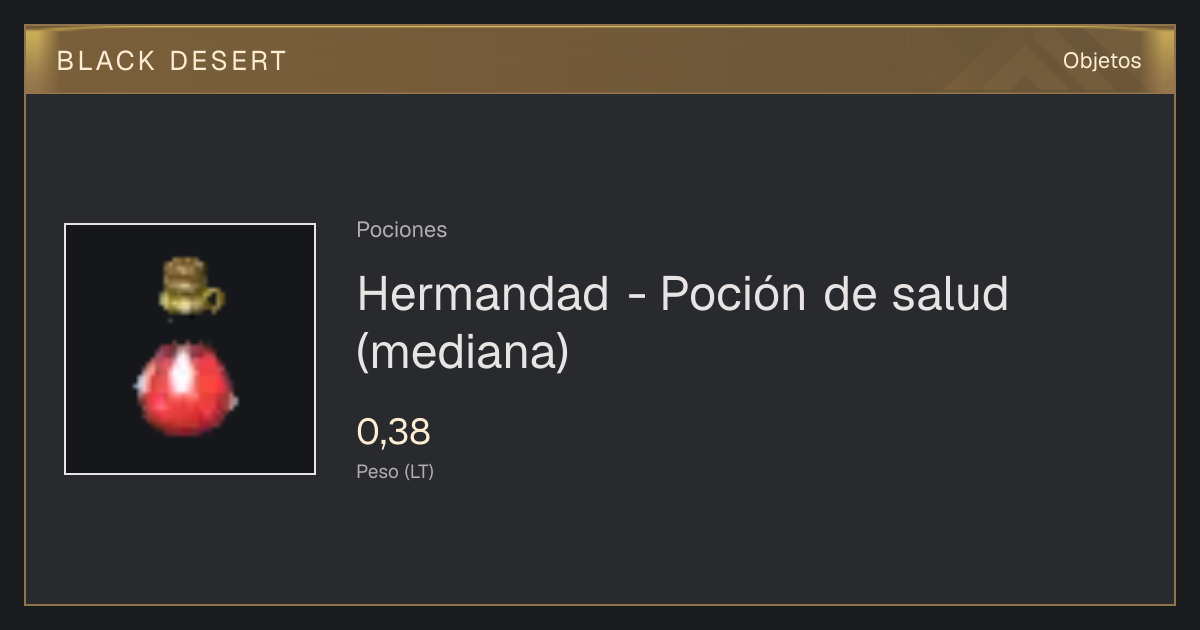Click the golden header banner bar

[x=600, y=60]
